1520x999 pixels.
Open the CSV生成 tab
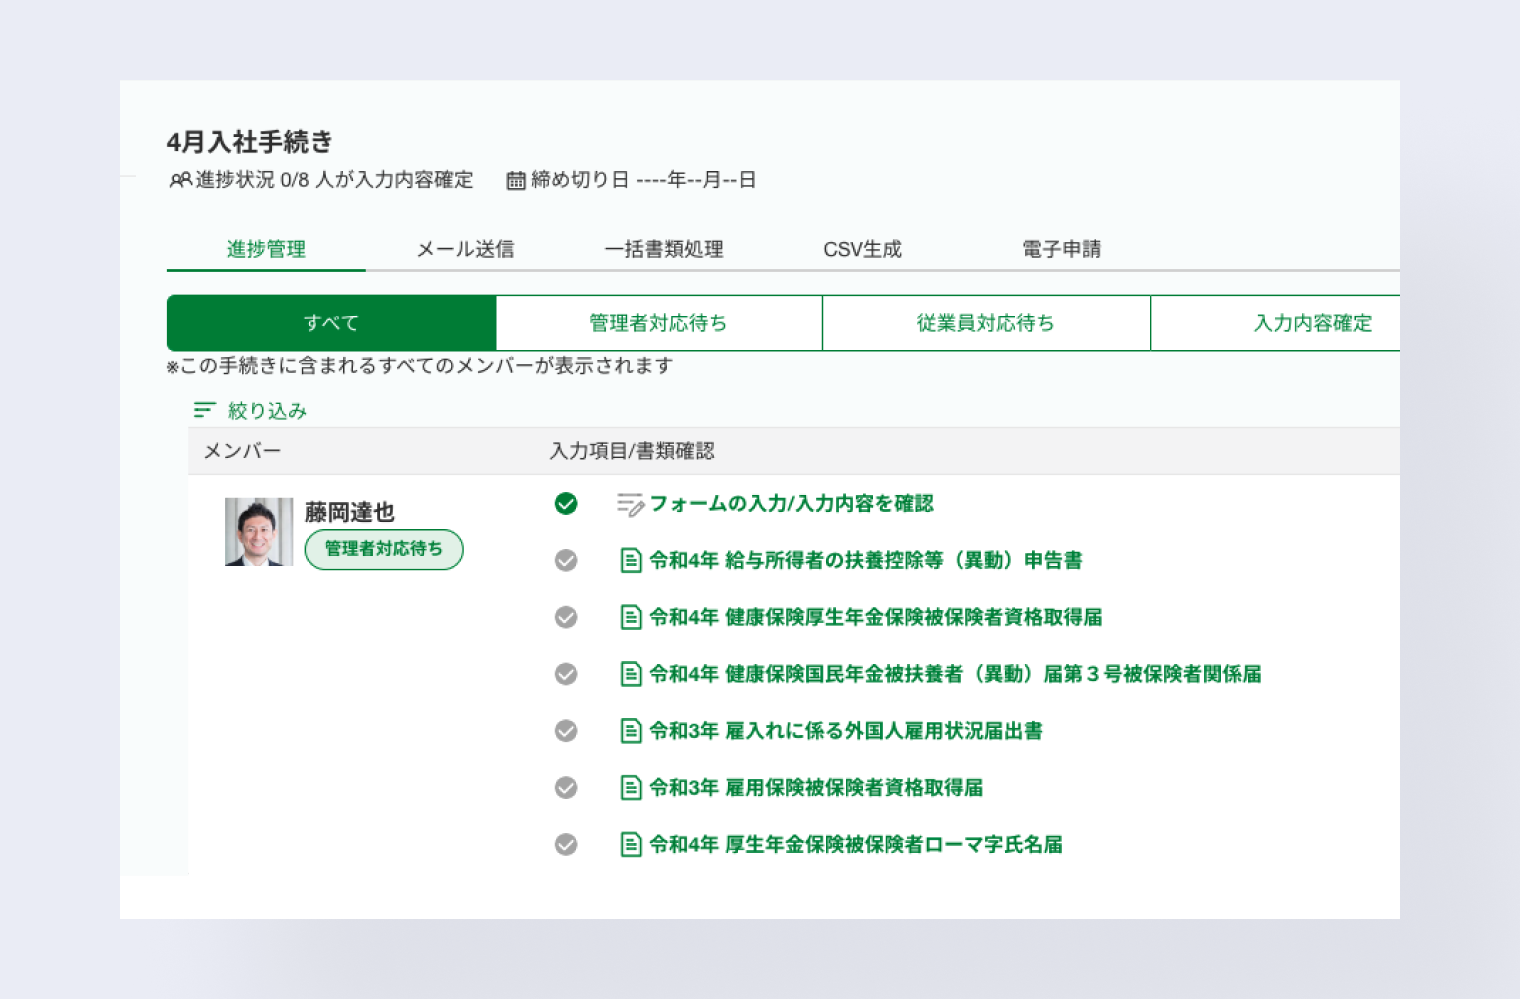[863, 249]
